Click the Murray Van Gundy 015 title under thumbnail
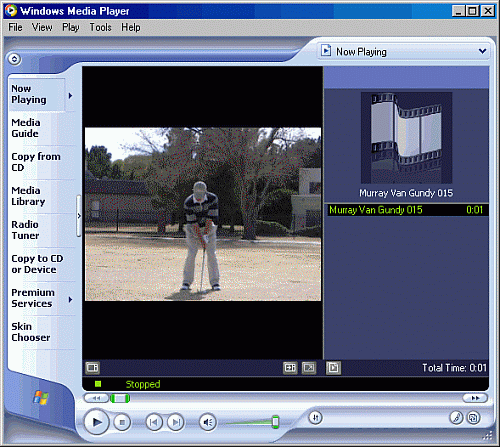This screenshot has height=447, width=500. 406,193
